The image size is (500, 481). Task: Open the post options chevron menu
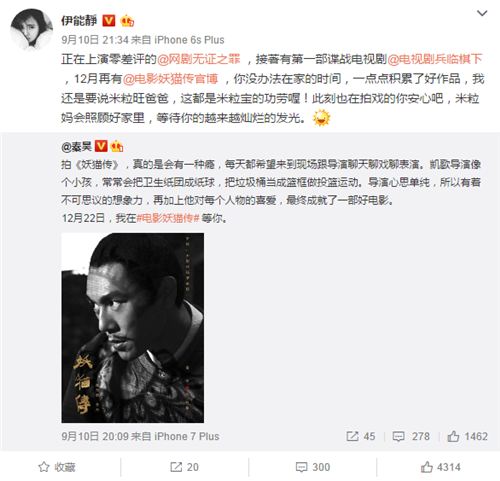pyautogui.click(x=482, y=13)
